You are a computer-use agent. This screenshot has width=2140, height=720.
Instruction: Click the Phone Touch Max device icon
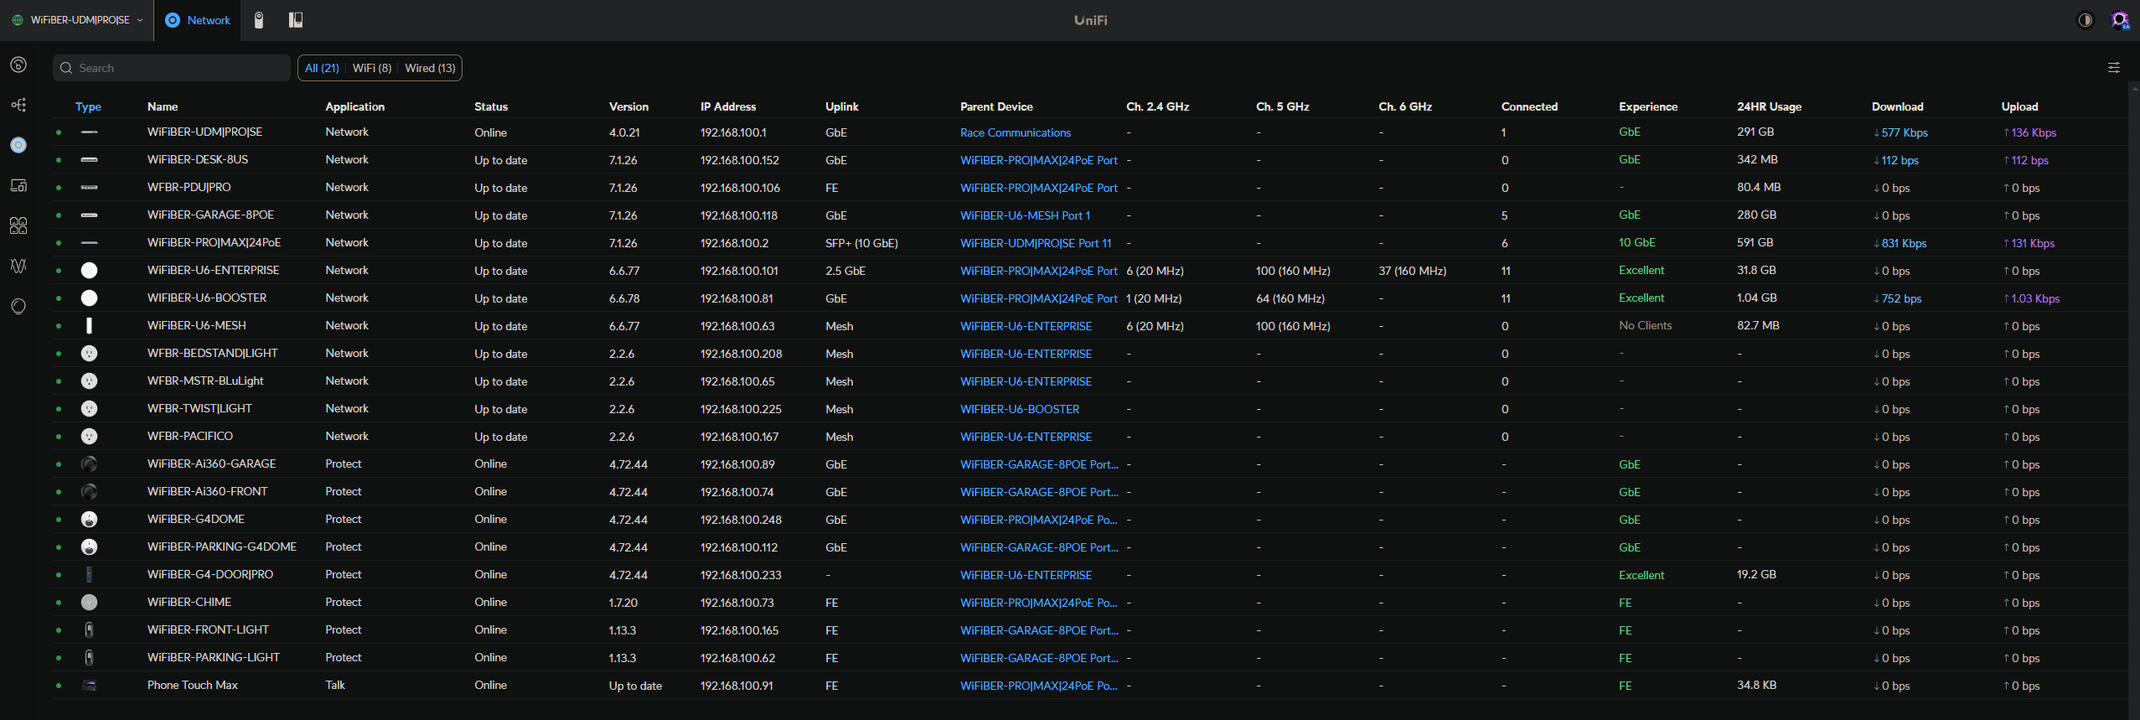coord(89,685)
